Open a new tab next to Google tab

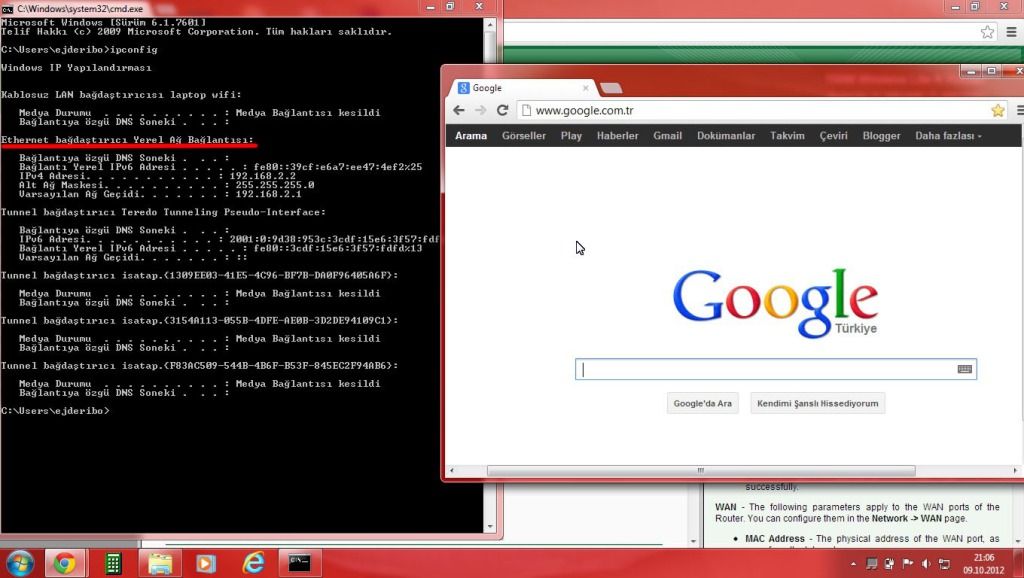(x=611, y=88)
